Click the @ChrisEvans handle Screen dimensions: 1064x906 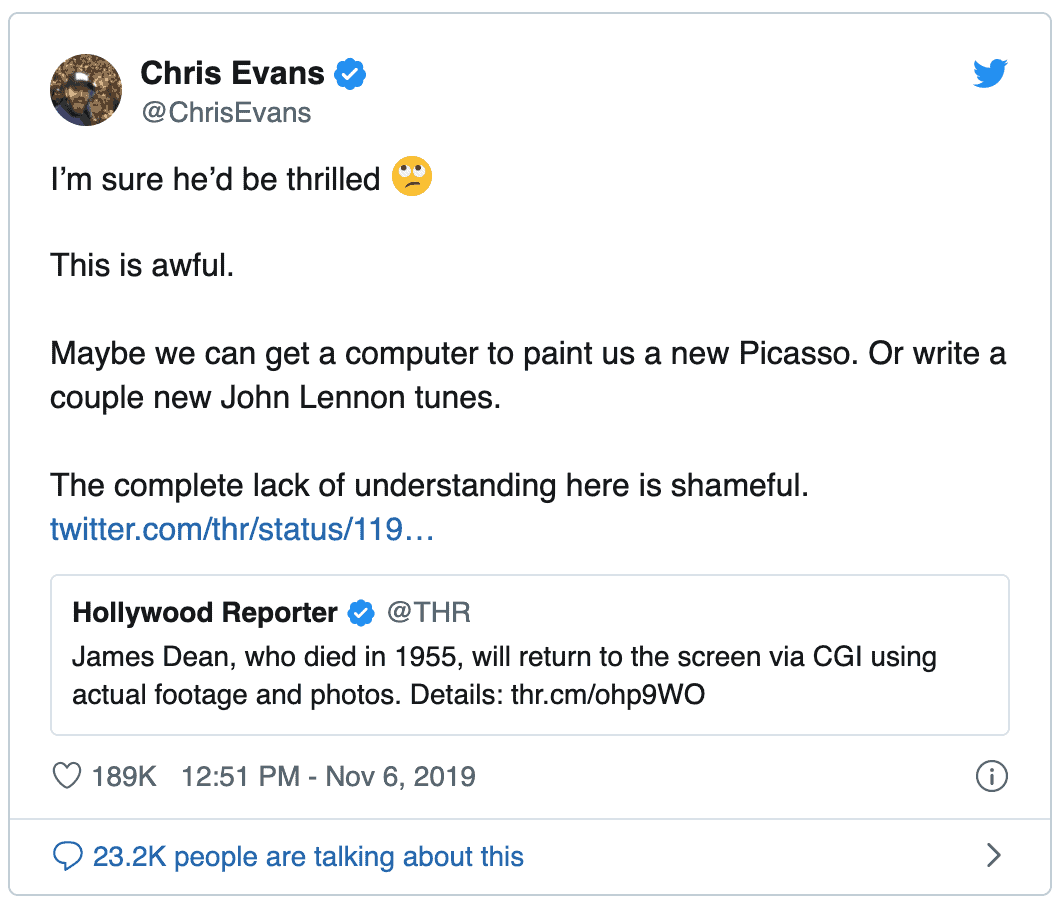pos(225,112)
